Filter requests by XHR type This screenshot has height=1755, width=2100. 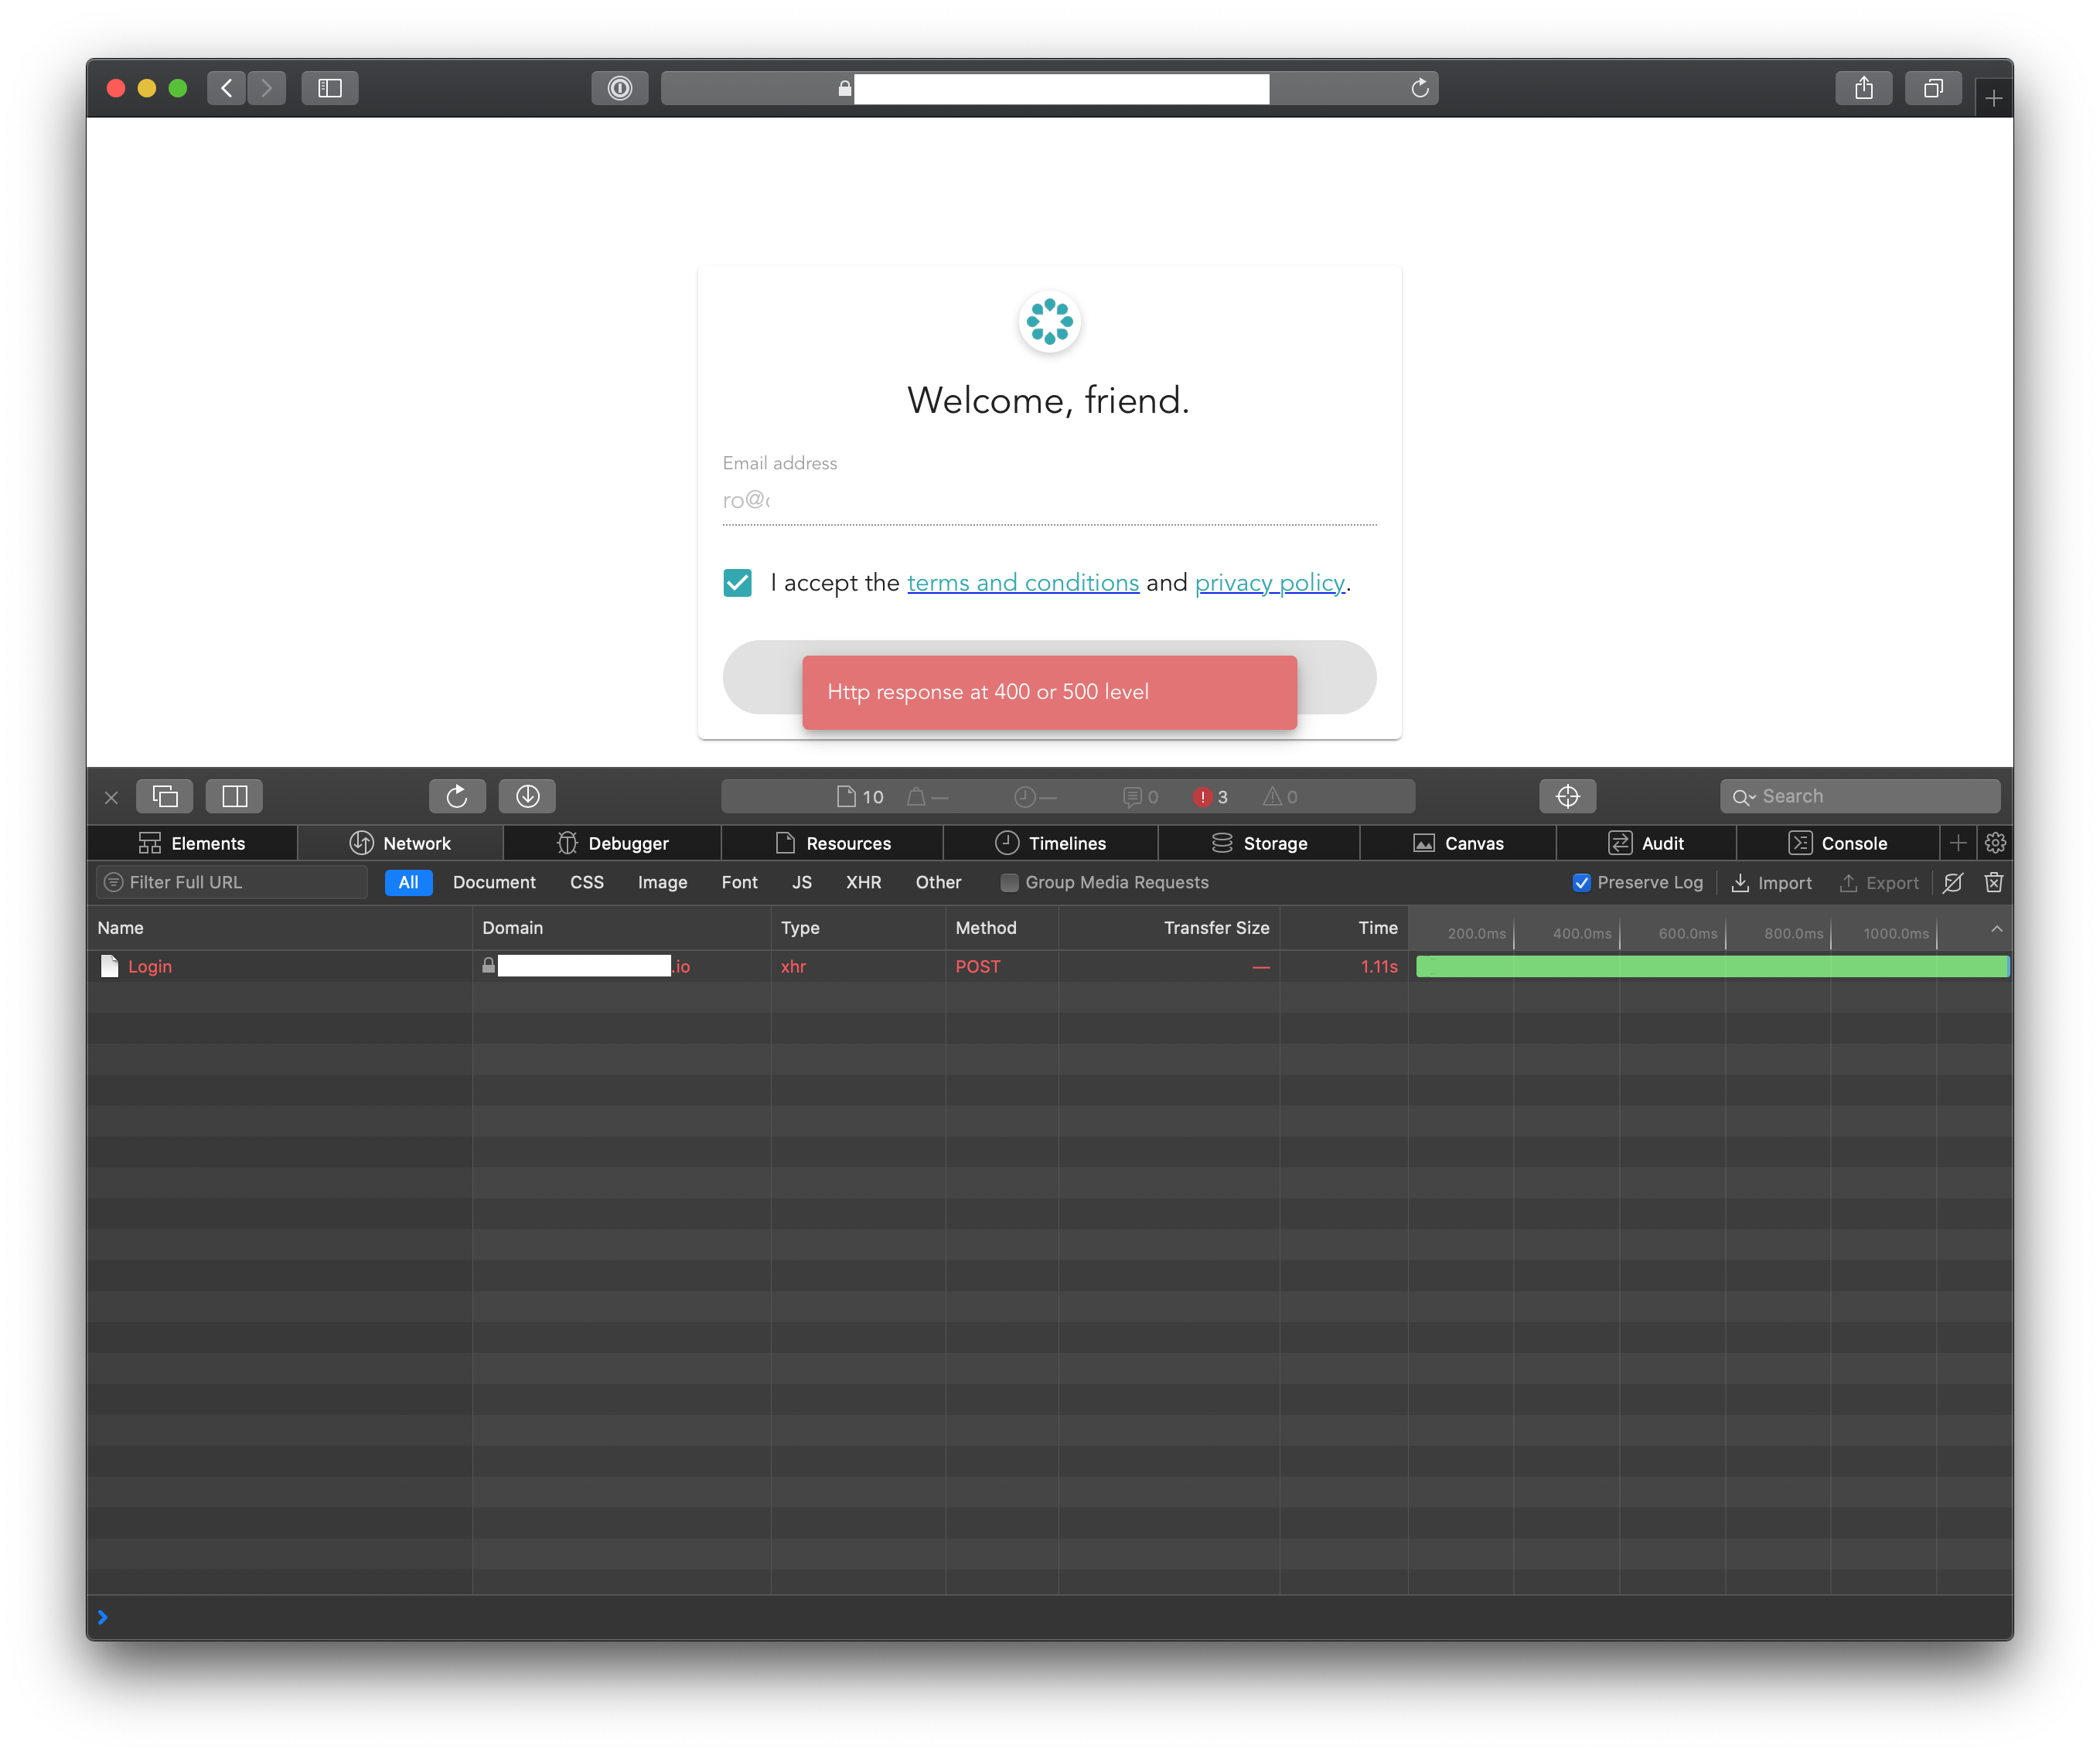pyautogui.click(x=863, y=882)
